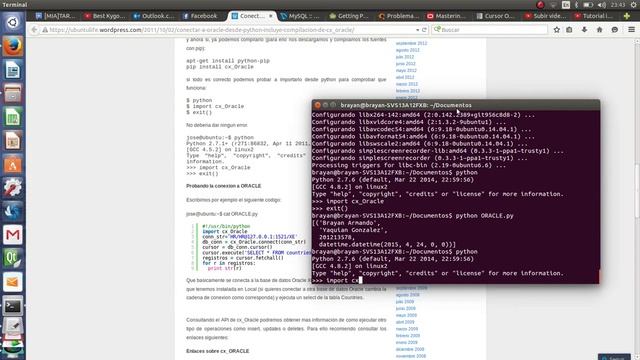
Task: Open the agosto 2012 archive link
Action: tap(407, 50)
